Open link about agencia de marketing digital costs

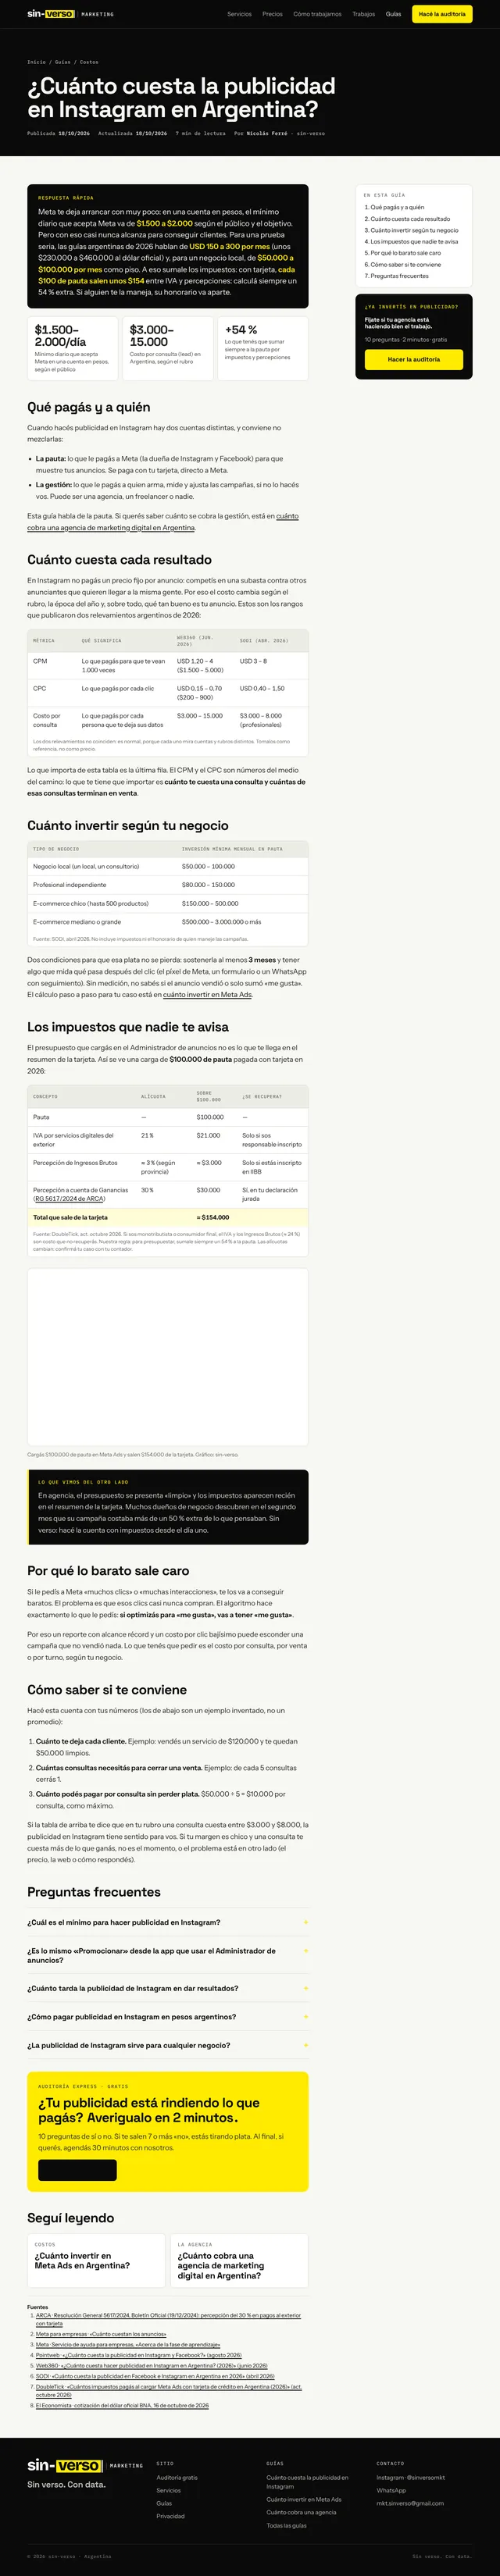tap(163, 522)
